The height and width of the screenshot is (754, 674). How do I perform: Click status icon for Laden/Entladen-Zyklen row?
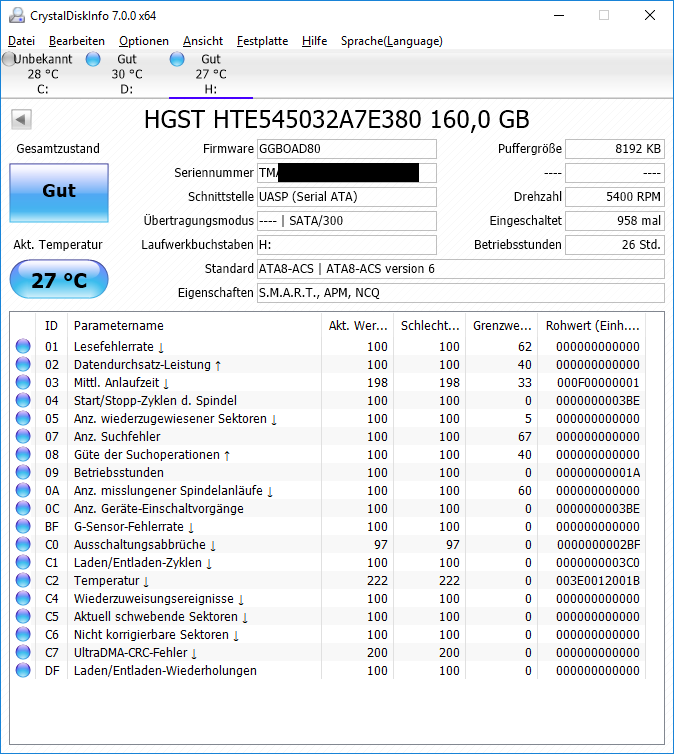click(x=23, y=562)
